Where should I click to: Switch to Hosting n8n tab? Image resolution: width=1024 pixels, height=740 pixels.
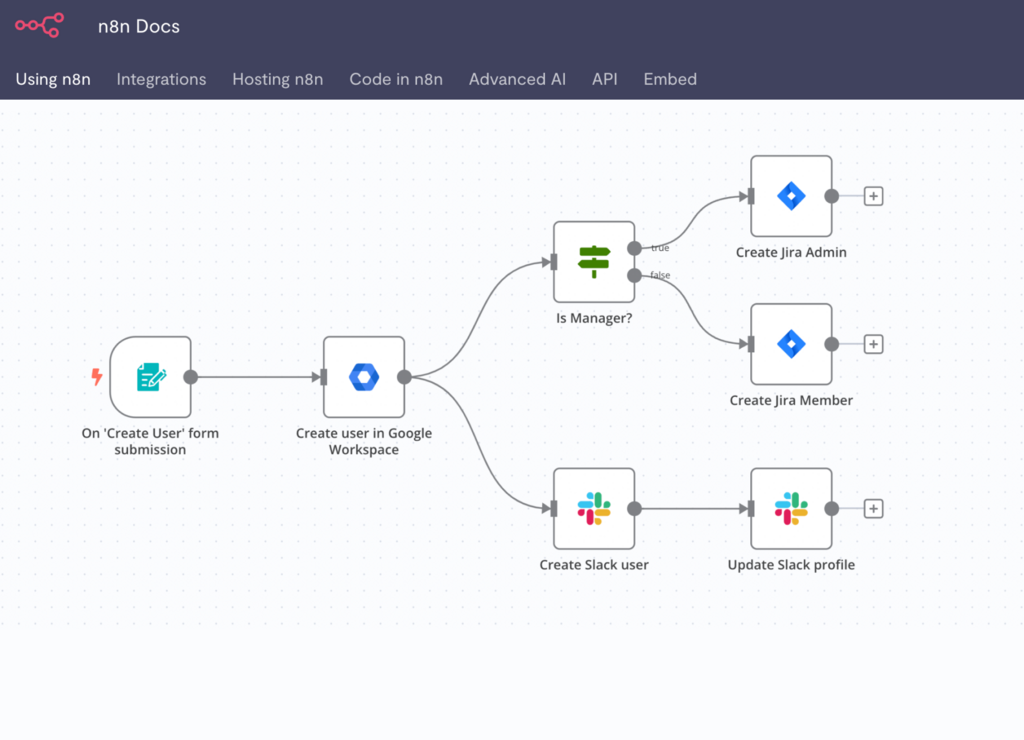tap(278, 79)
